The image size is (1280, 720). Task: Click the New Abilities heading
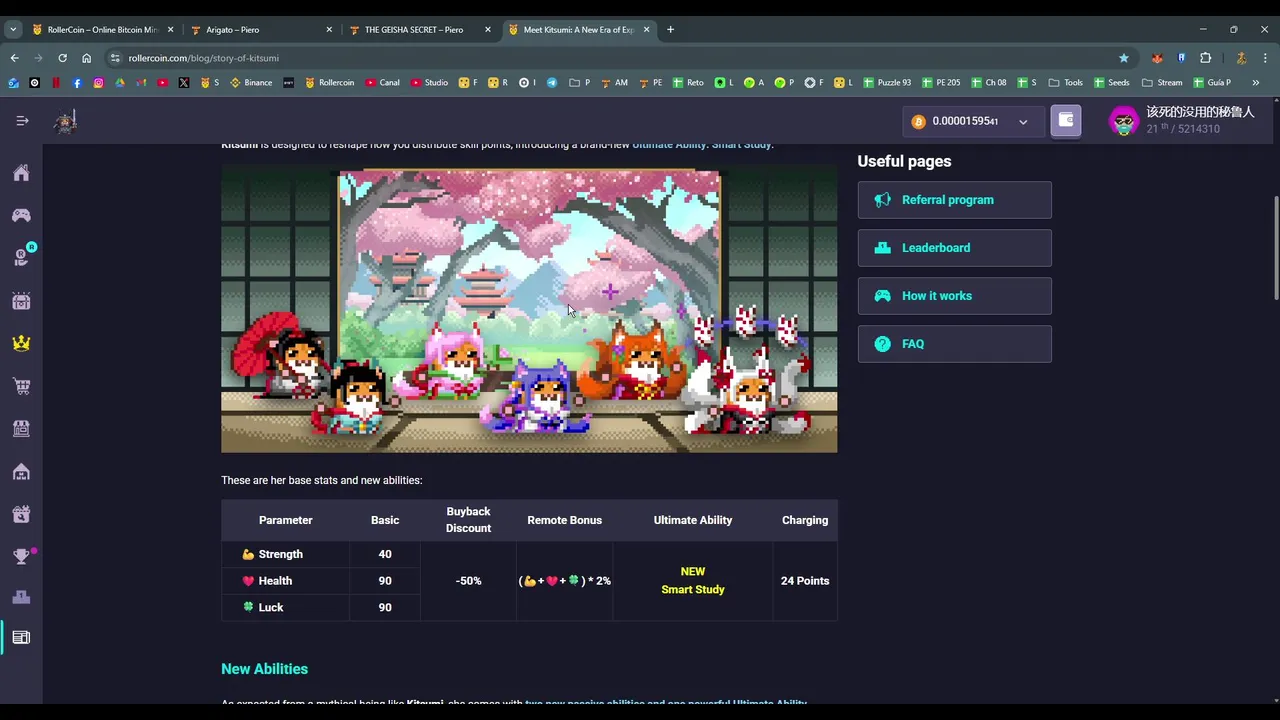coord(264,669)
